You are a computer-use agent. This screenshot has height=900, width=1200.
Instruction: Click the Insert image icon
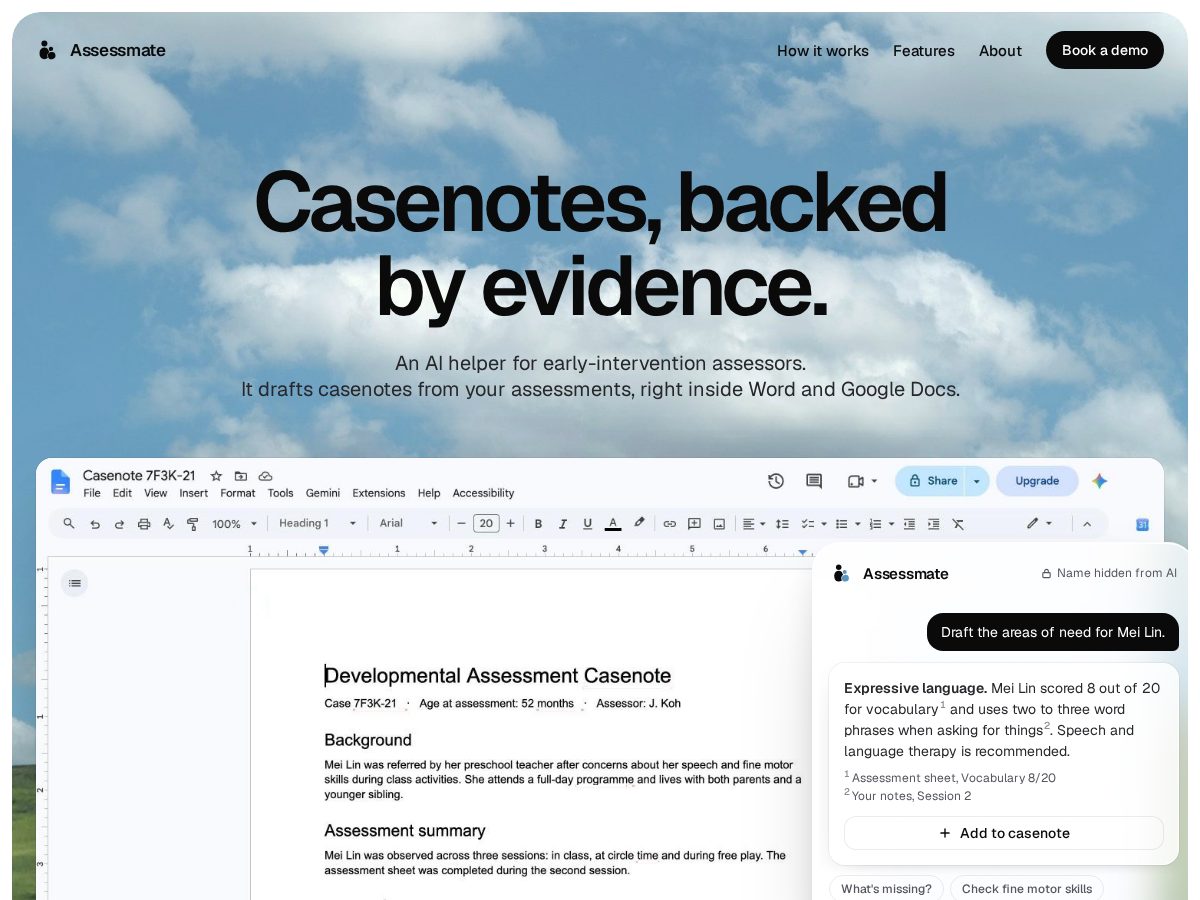(719, 523)
